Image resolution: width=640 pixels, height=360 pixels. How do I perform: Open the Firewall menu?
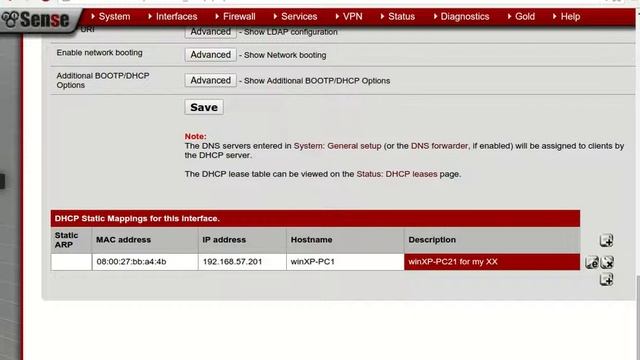click(236, 16)
